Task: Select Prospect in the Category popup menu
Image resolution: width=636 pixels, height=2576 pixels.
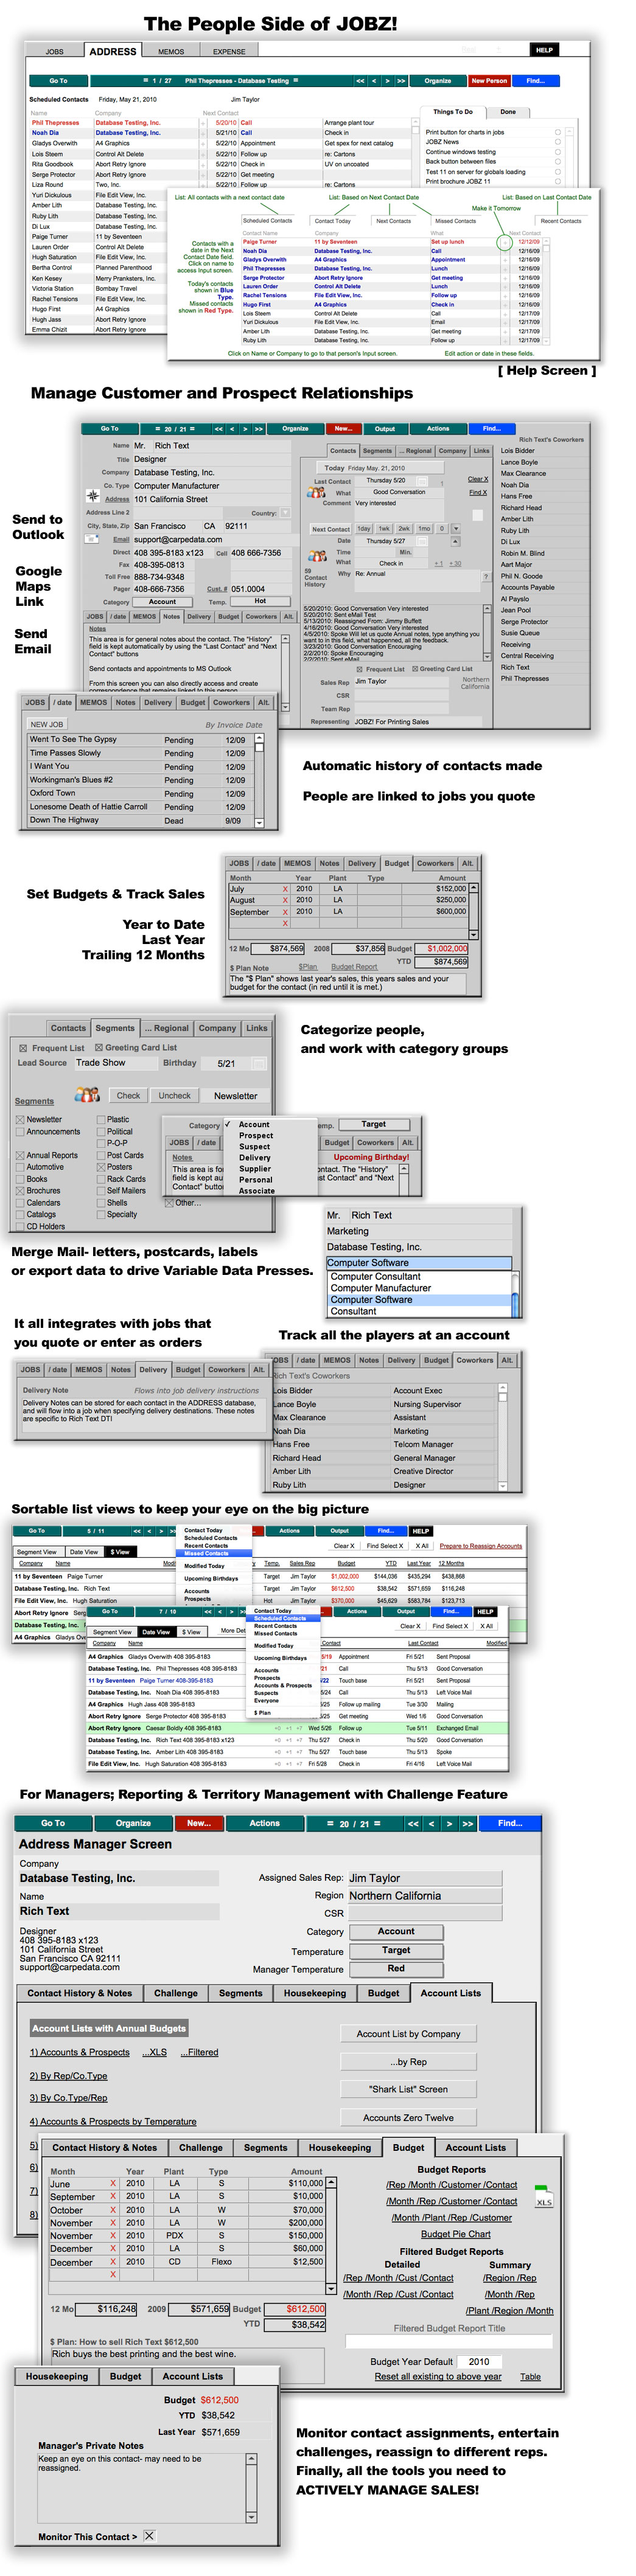Action: tap(256, 1135)
